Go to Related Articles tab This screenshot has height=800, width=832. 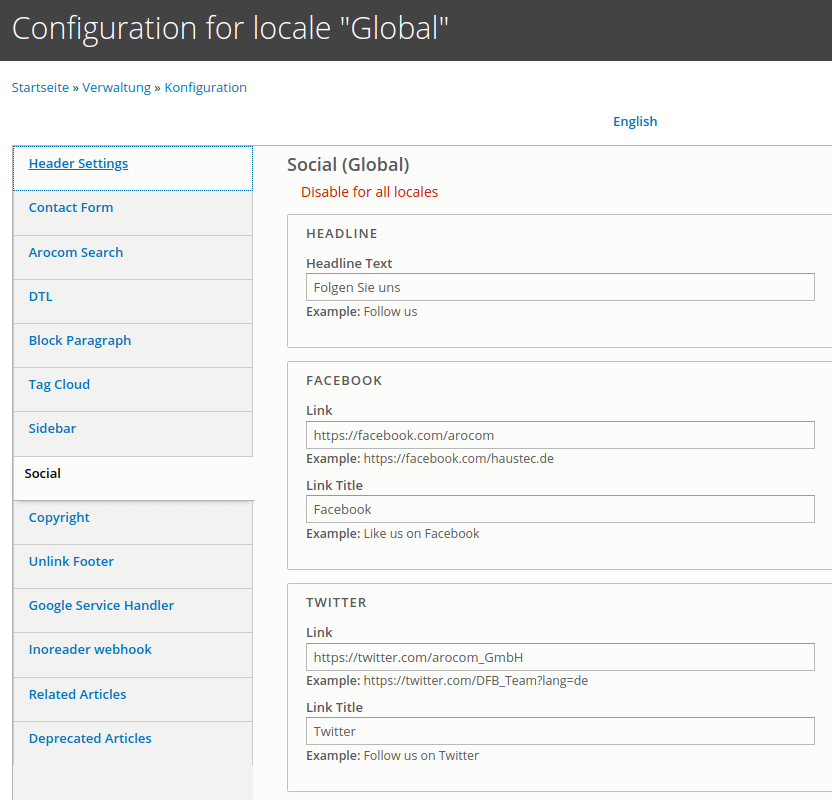coord(77,695)
